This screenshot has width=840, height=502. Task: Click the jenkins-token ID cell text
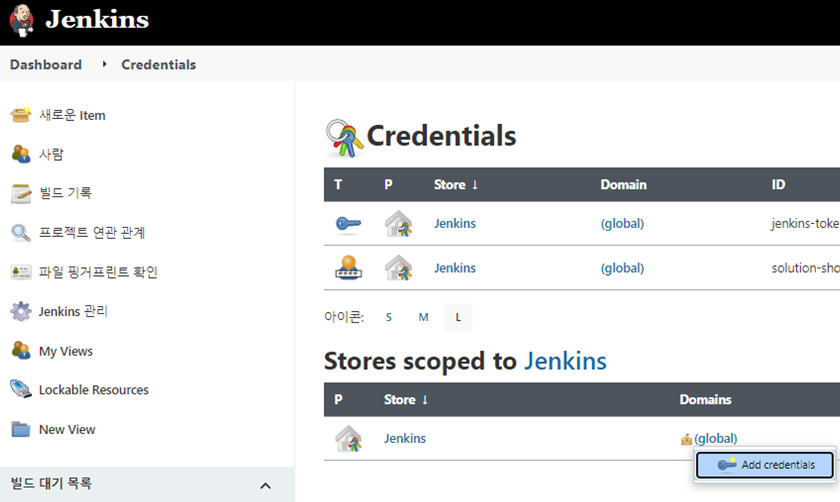coord(805,223)
